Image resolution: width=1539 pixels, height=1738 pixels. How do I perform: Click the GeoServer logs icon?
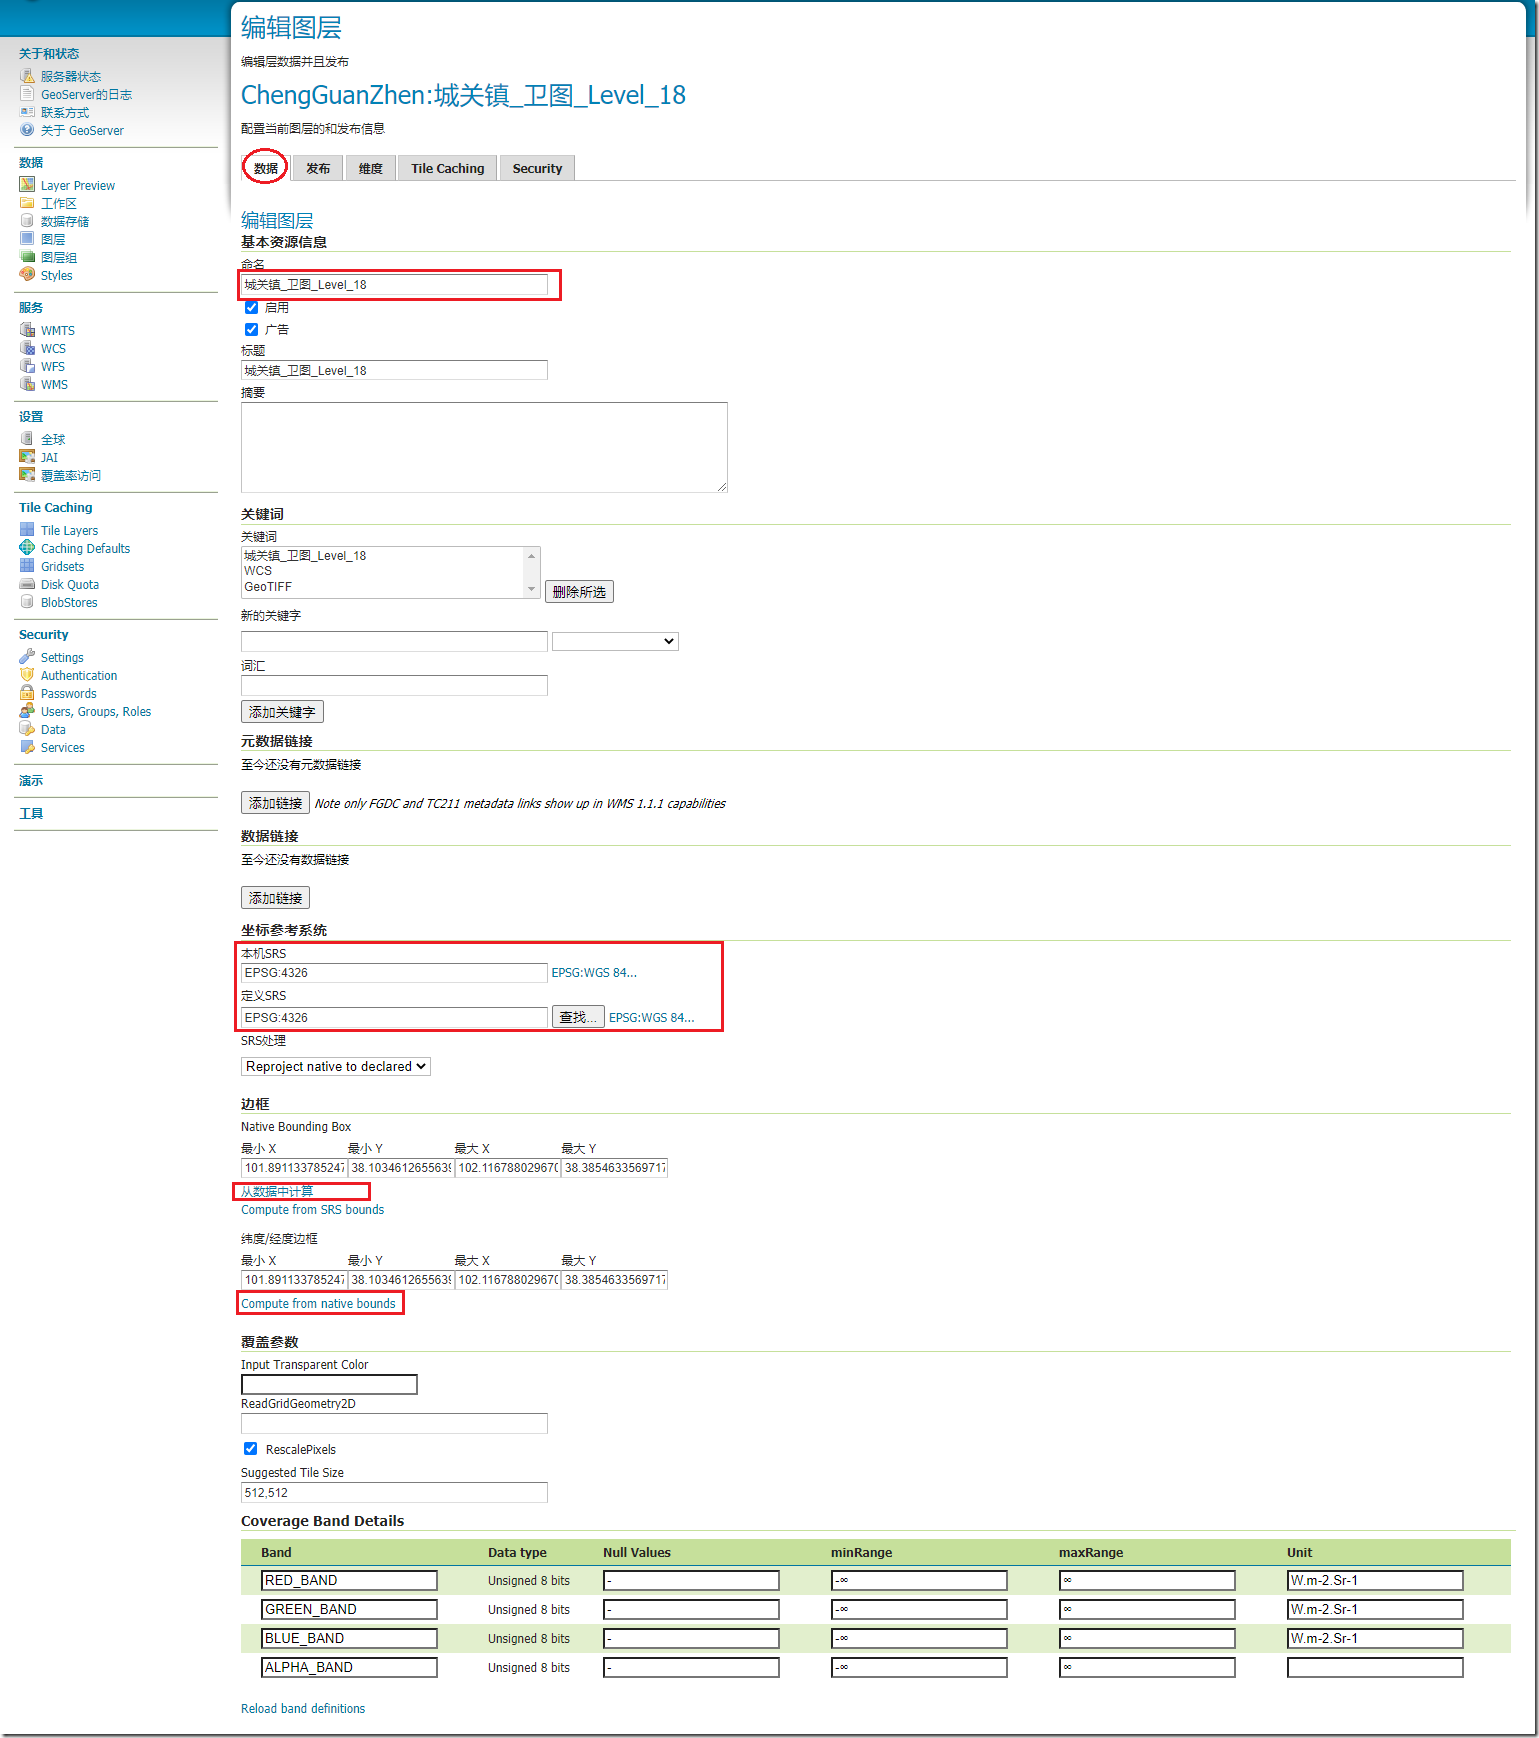27,94
